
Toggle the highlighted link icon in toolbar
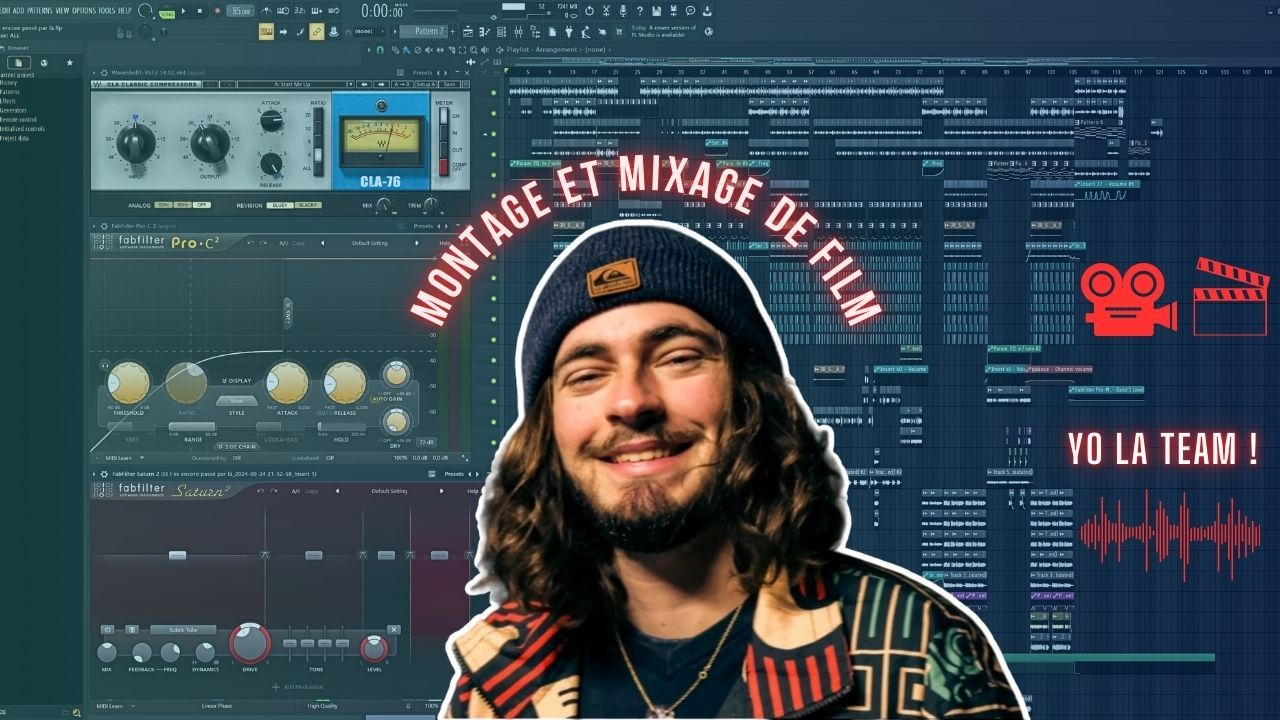[317, 32]
